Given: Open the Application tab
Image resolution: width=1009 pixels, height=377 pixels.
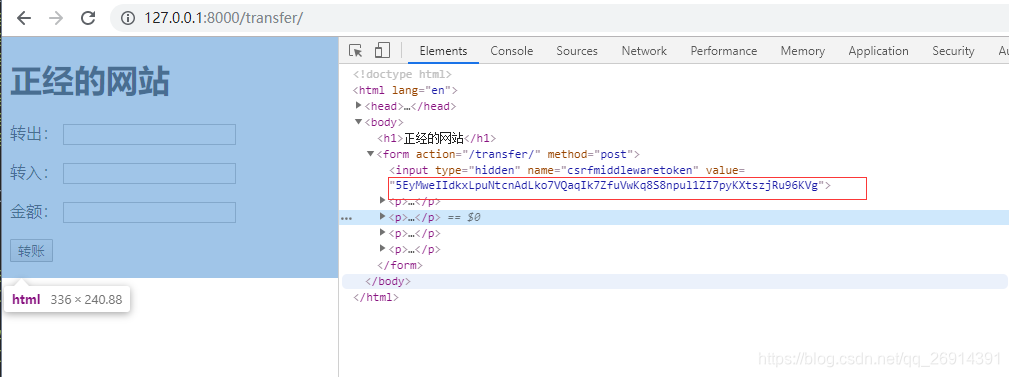Looking at the screenshot, I should 878,51.
